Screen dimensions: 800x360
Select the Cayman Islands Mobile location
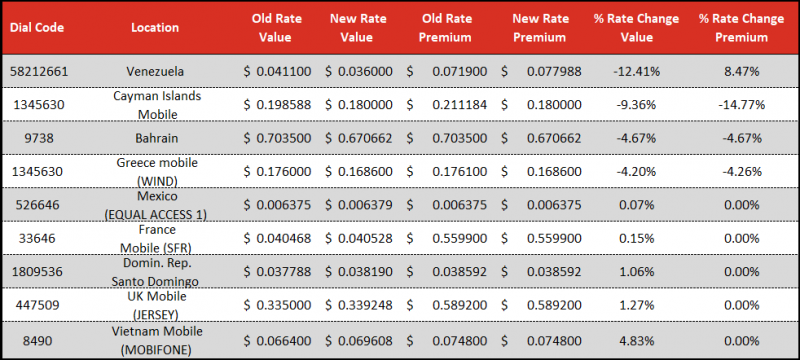click(157, 105)
